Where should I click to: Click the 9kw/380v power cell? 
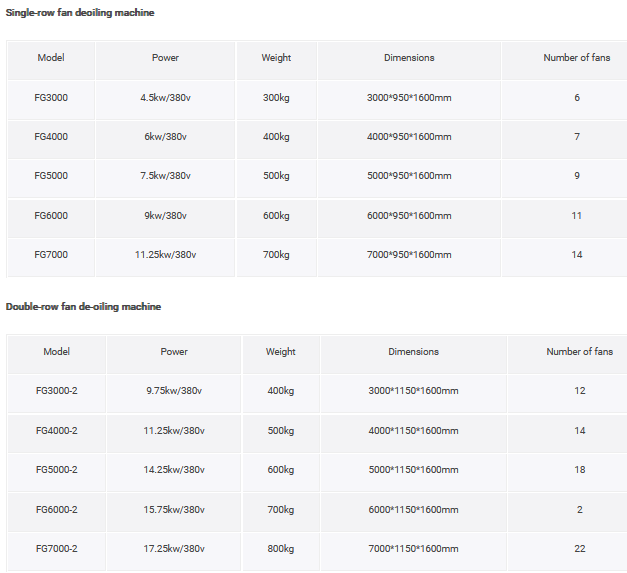pyautogui.click(x=165, y=216)
